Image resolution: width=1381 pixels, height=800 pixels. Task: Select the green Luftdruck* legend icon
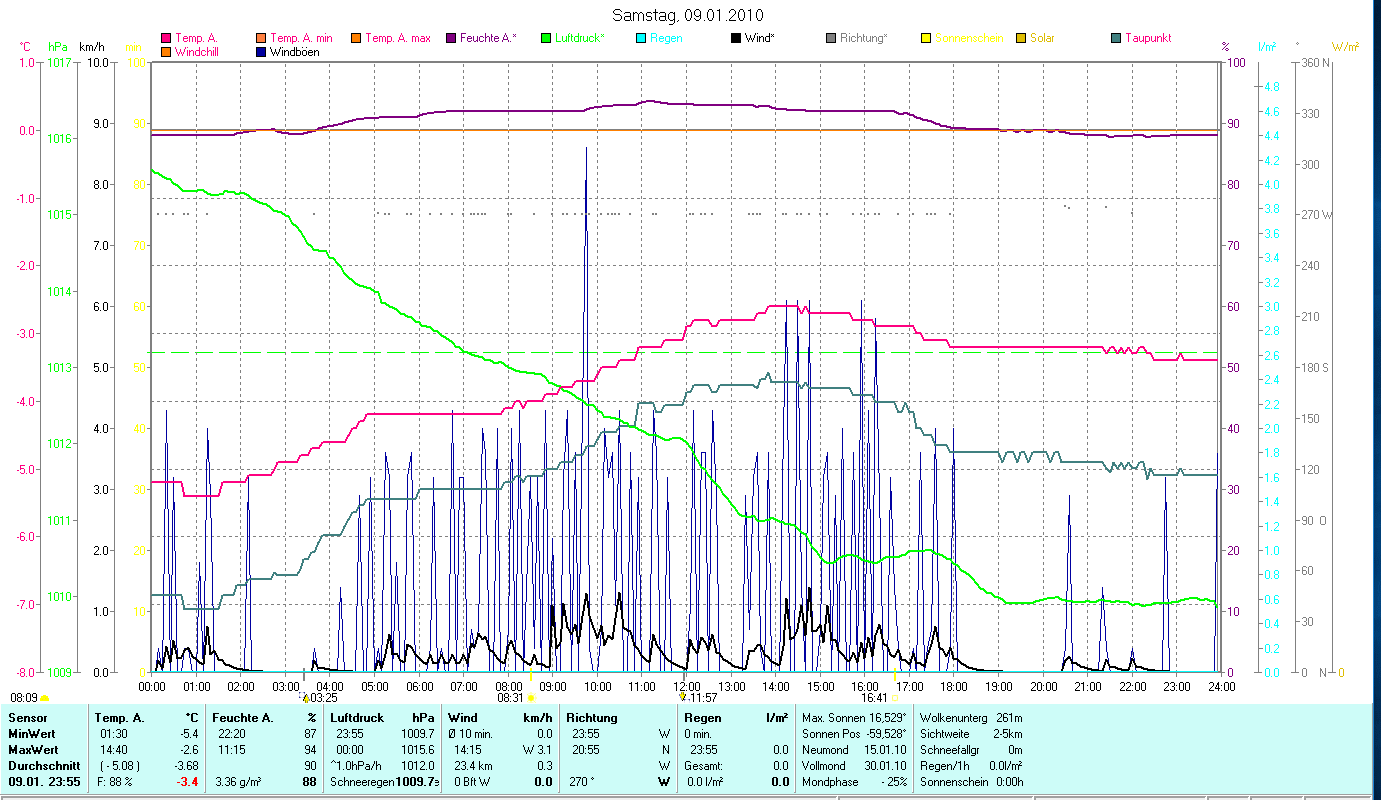tap(545, 39)
